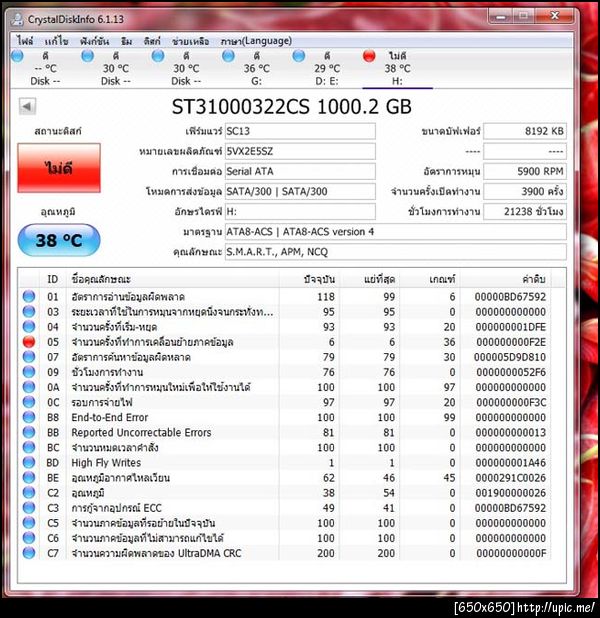The width and height of the screenshot is (600, 618).
Task: Click the interface field Serial ATA
Action: tap(300, 171)
